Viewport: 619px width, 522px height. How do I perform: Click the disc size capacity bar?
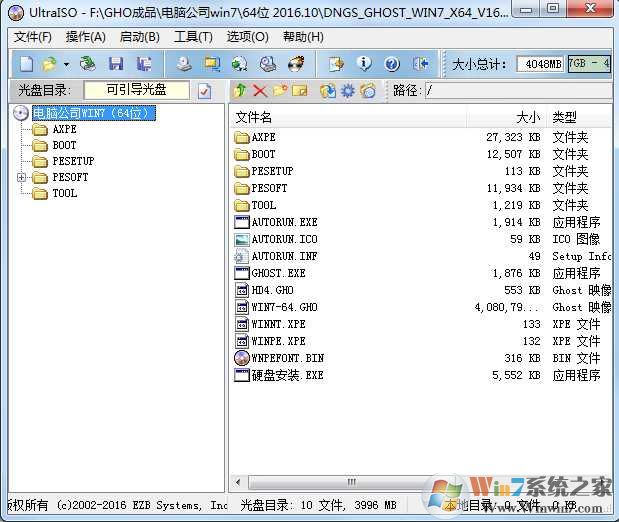589,64
